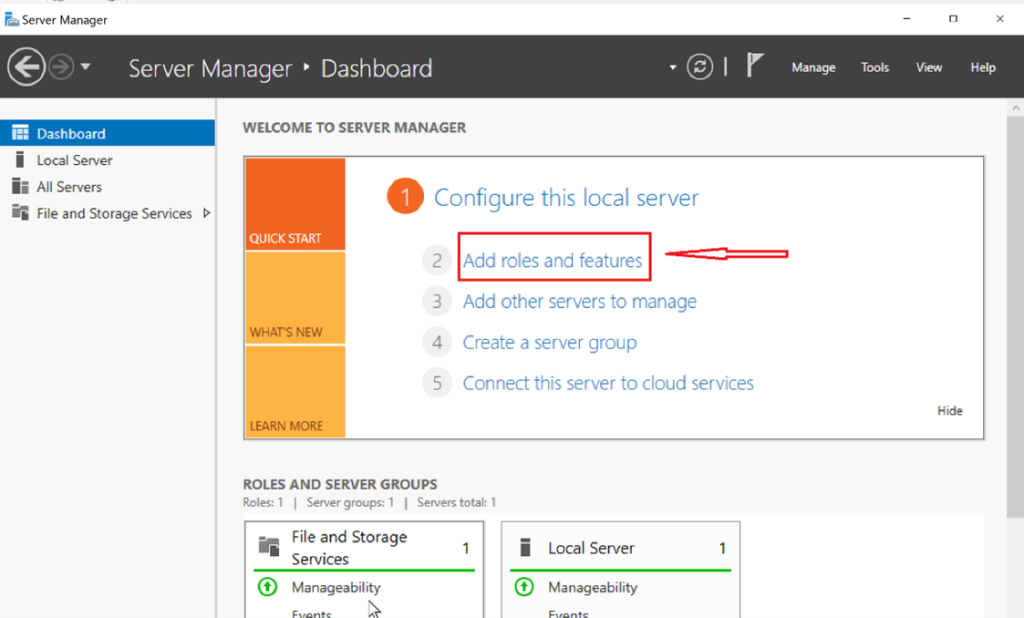Click Connect this server to cloud services
Screen dimensions: 1024x618
pyautogui.click(x=608, y=383)
